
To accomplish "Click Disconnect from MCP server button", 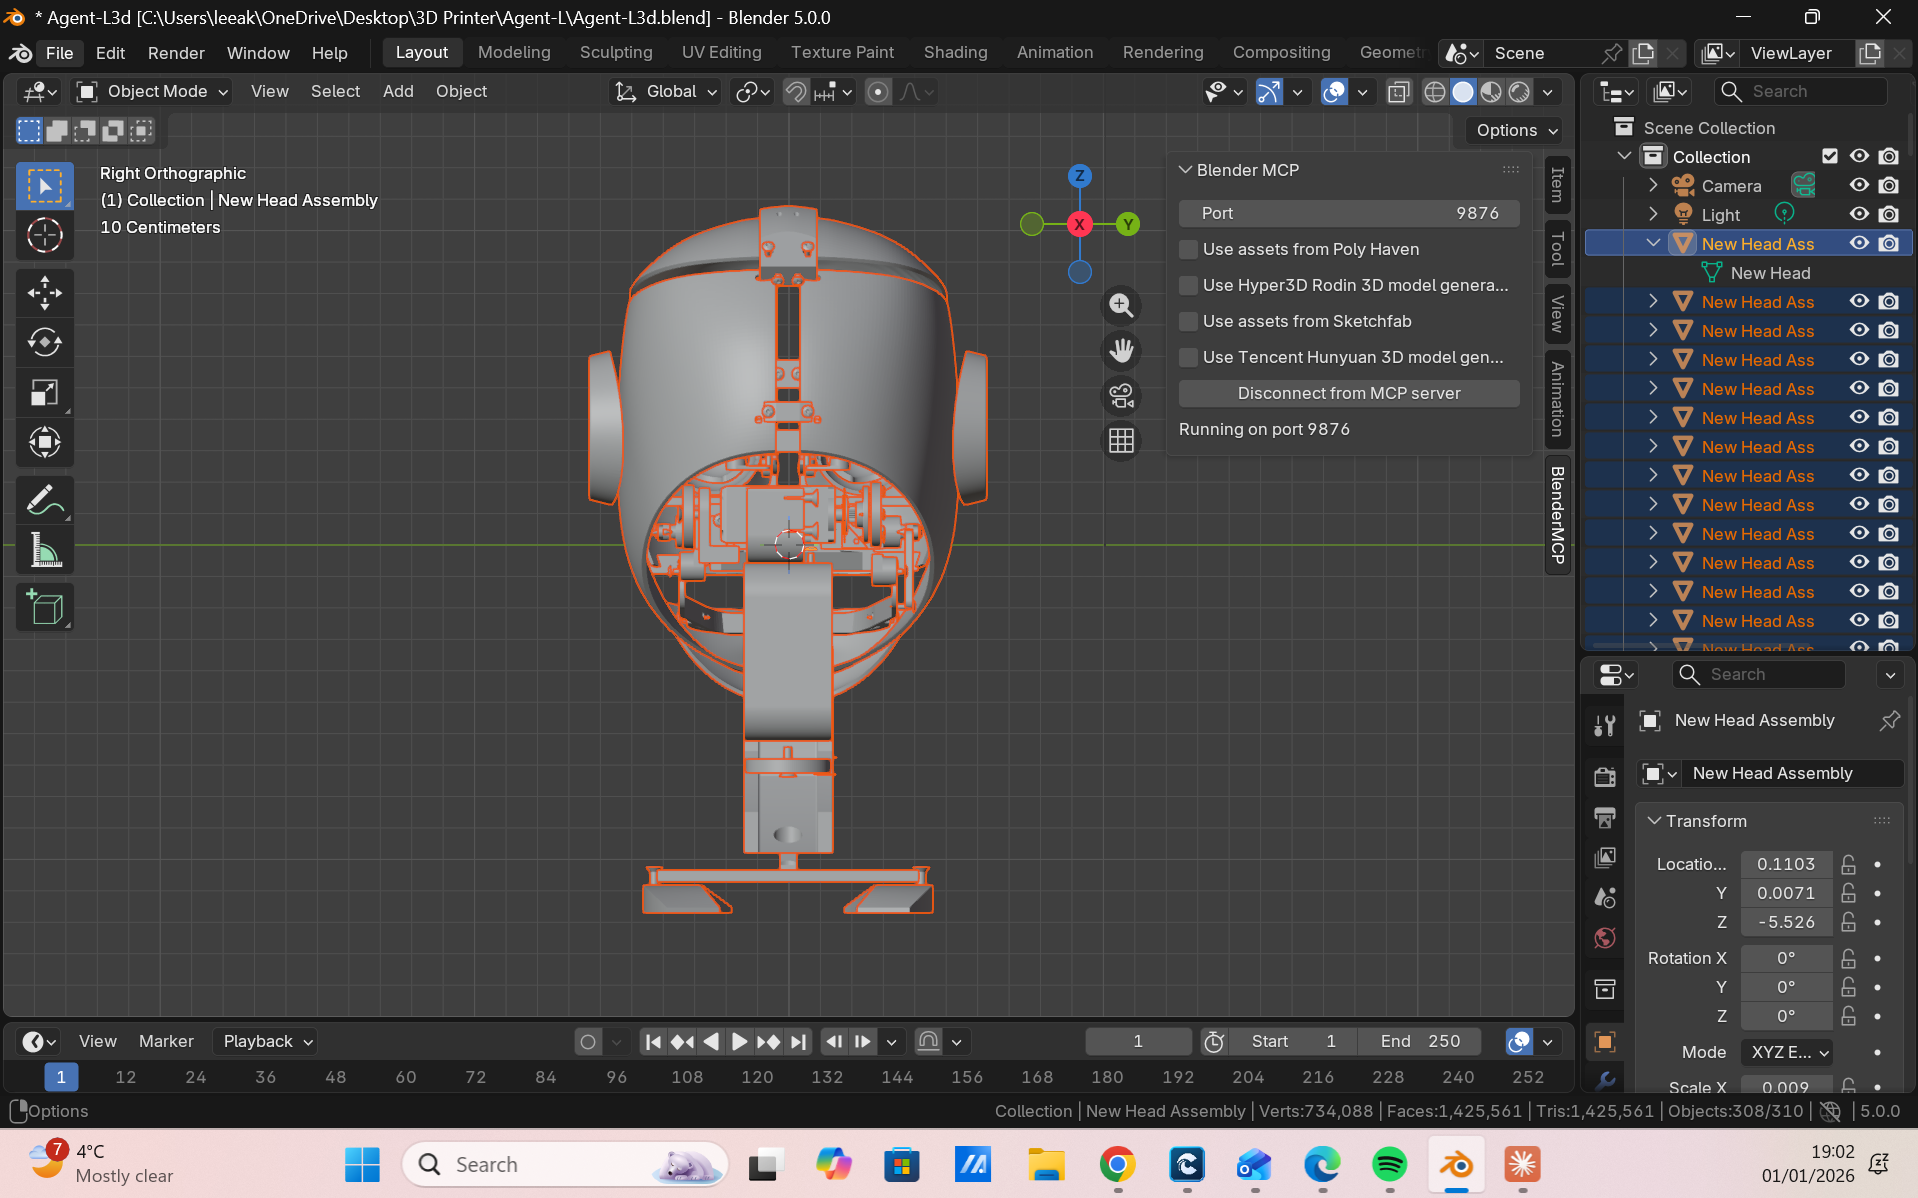I will [1348, 393].
